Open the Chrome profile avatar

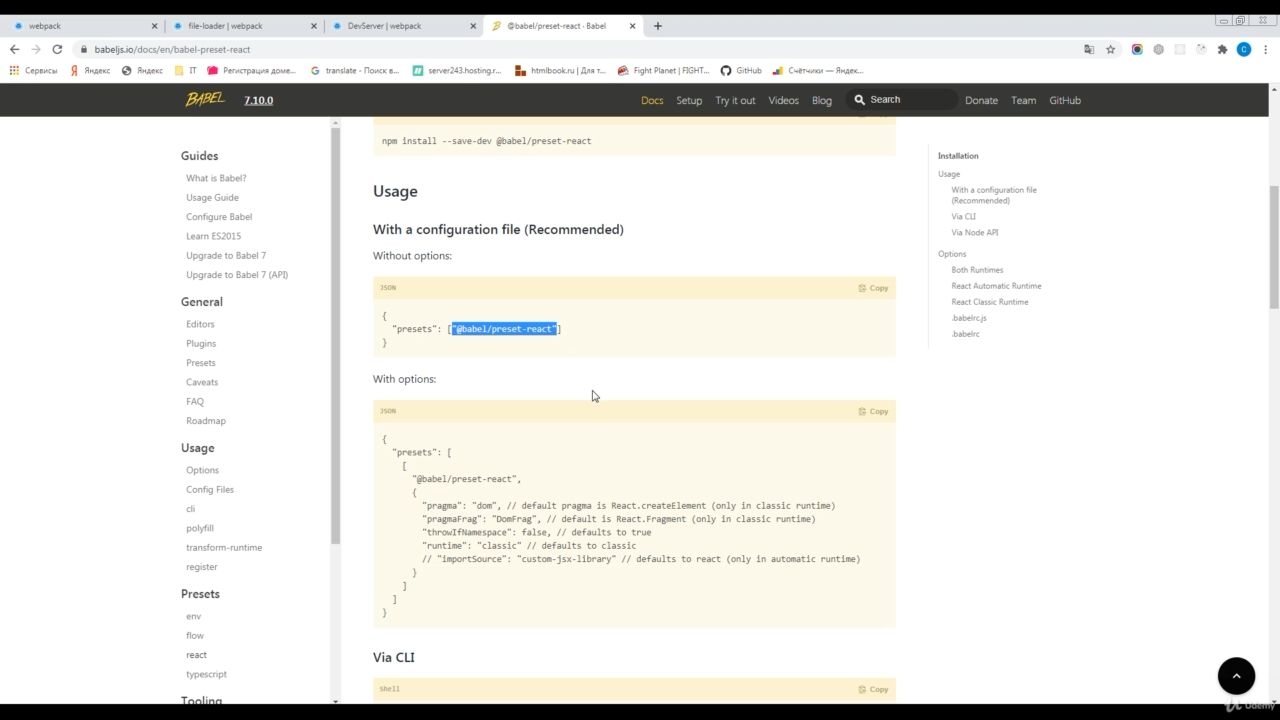pos(1244,49)
